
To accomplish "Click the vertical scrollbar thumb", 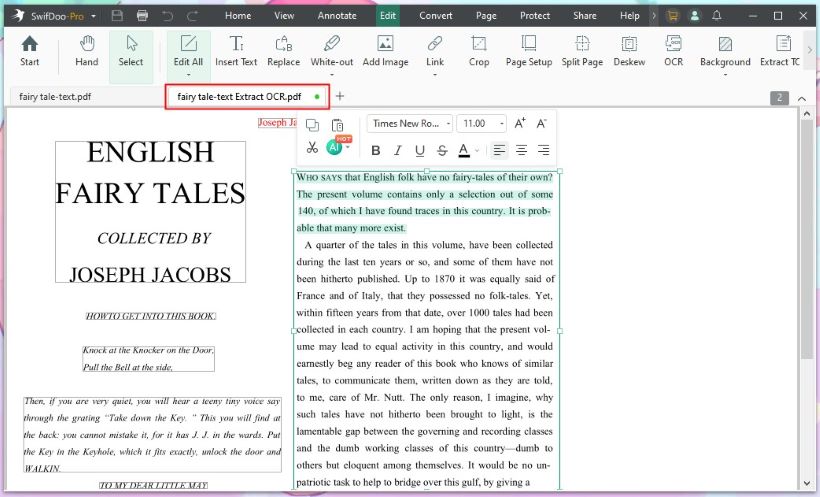I will 806,238.
